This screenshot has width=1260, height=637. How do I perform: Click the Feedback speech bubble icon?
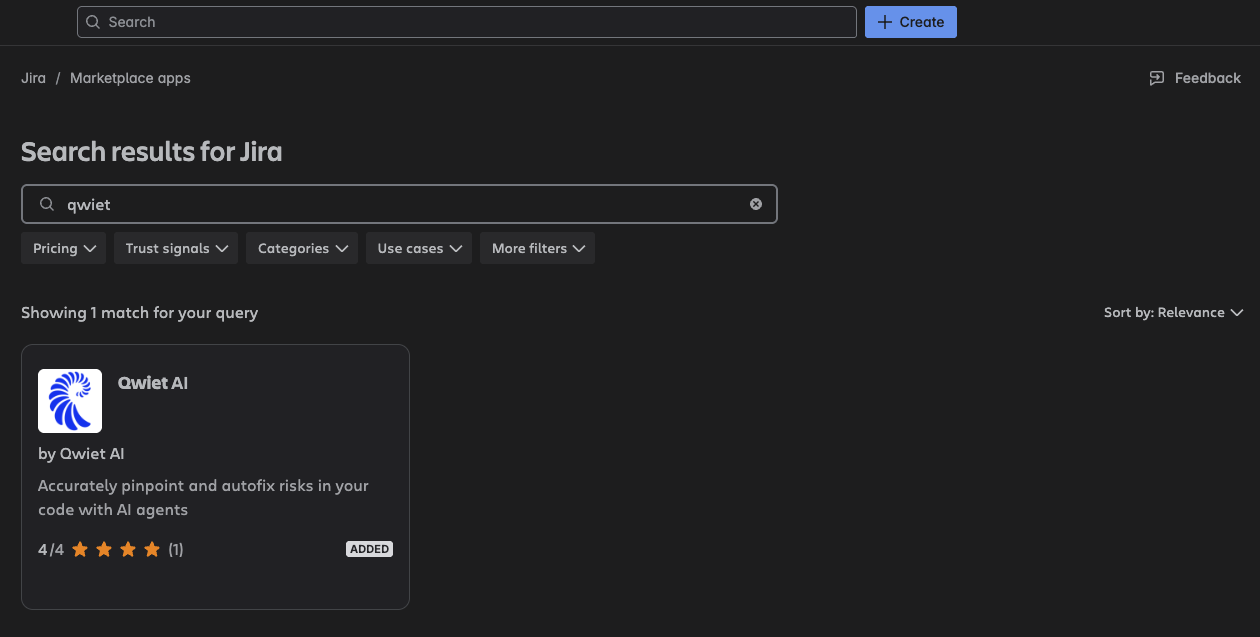[x=1157, y=78]
